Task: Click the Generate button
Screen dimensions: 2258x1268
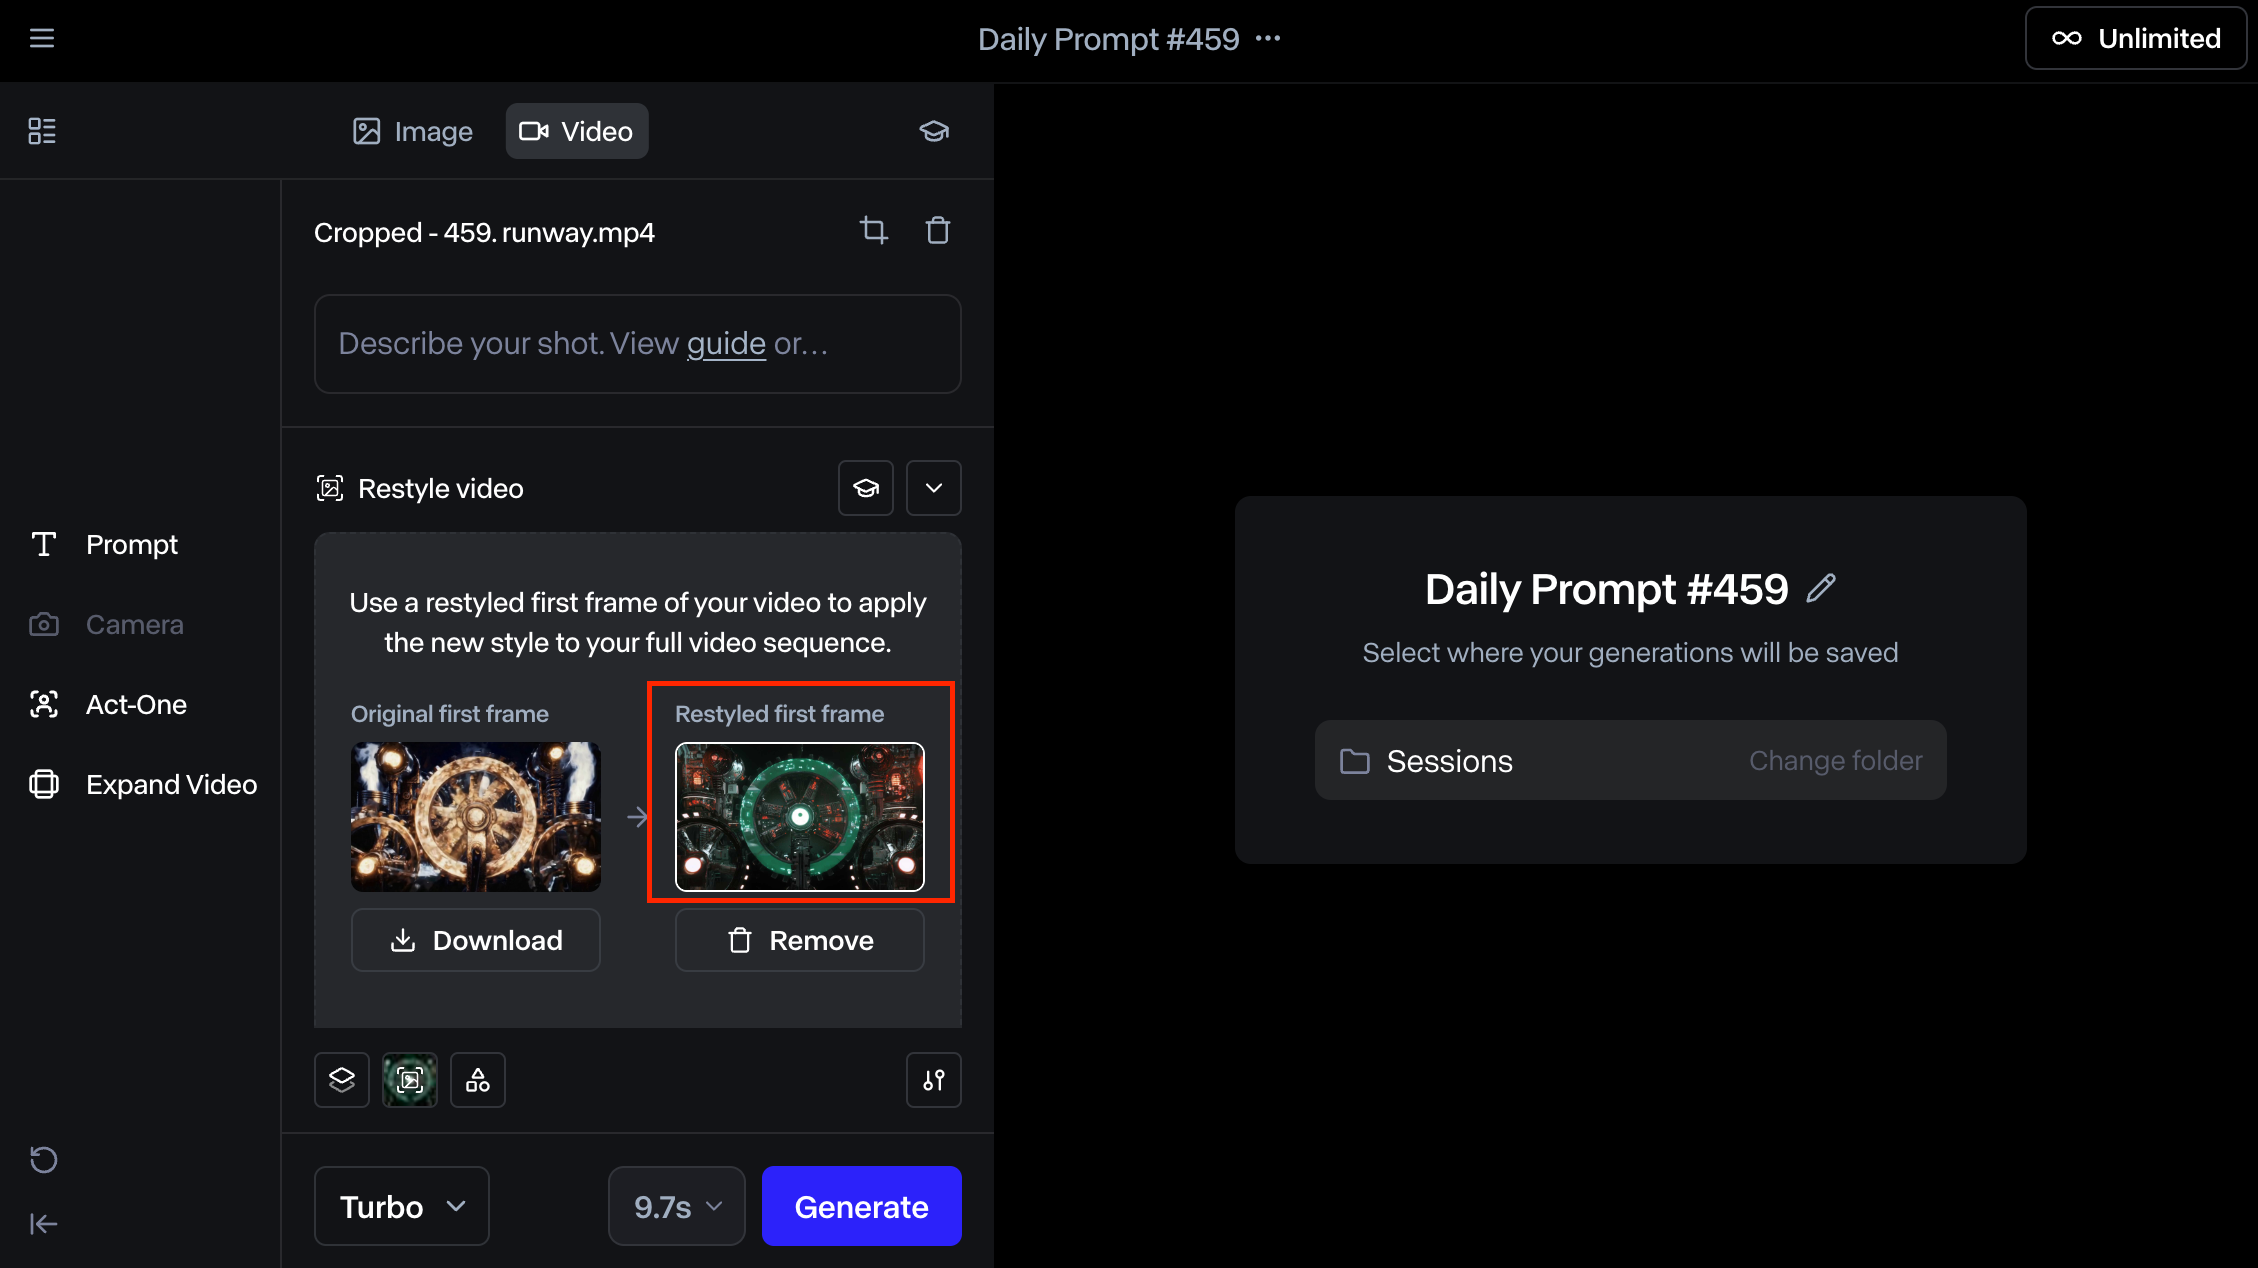Action: tap(861, 1206)
